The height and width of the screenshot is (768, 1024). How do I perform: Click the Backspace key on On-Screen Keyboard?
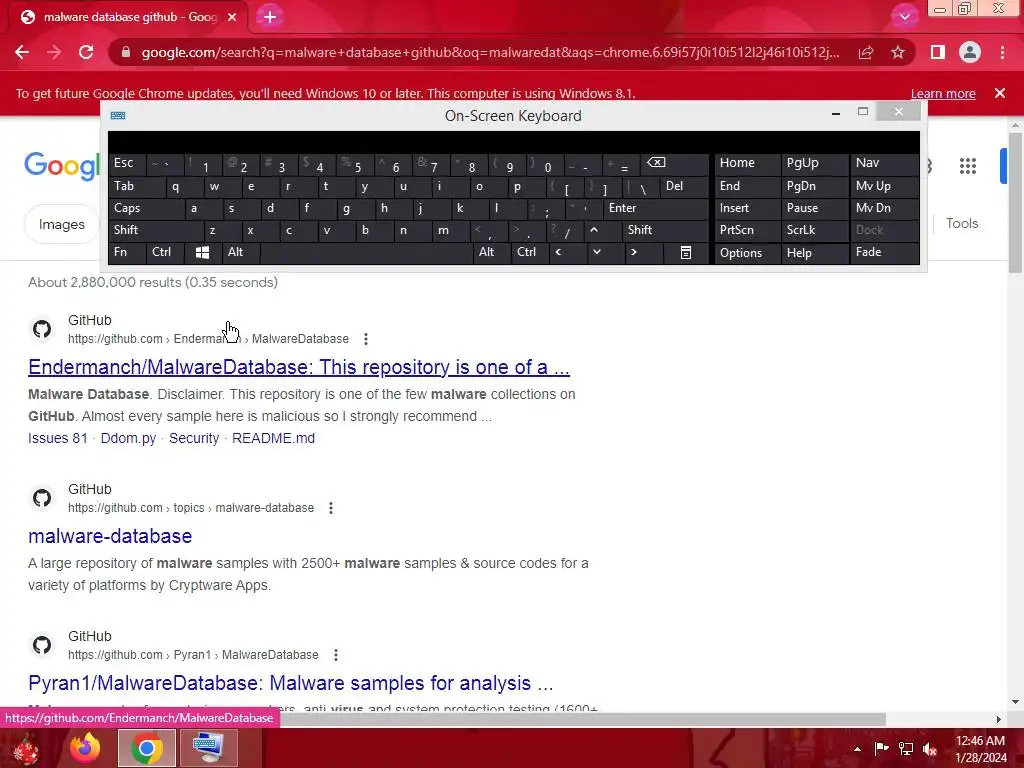673,163
